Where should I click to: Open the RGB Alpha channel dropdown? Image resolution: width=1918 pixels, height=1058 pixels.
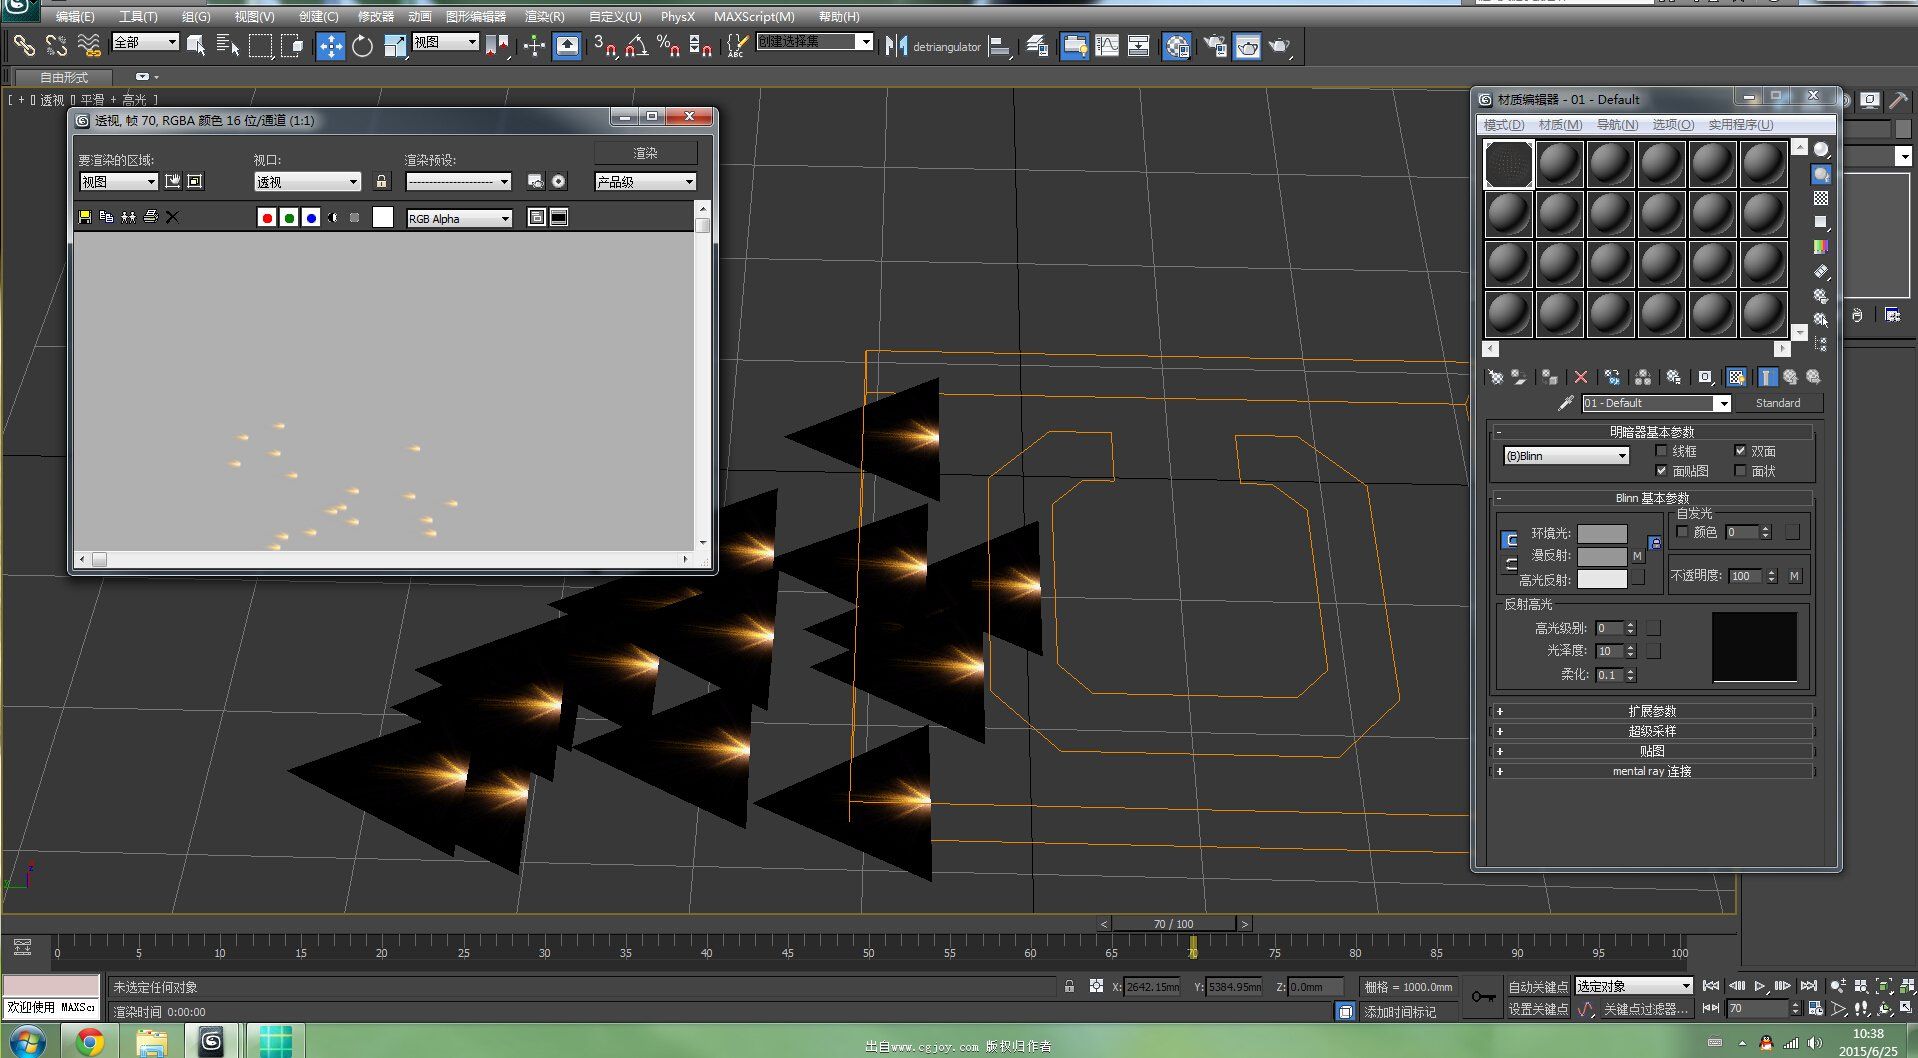(459, 218)
